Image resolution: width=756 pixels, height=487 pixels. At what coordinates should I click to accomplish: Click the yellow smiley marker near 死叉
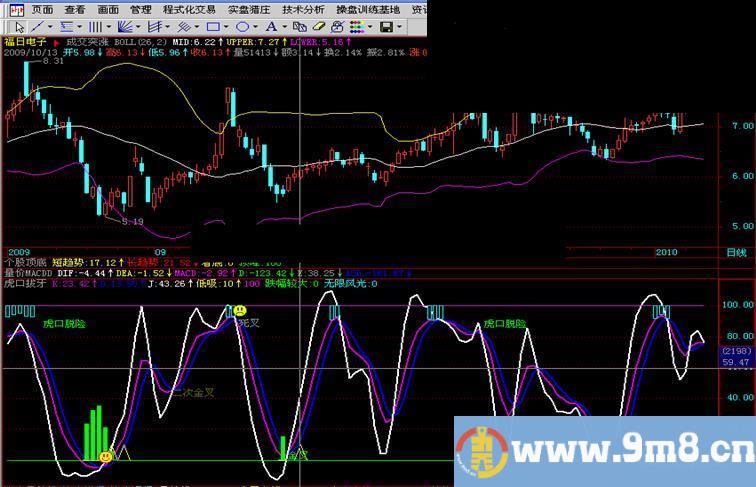pos(240,311)
